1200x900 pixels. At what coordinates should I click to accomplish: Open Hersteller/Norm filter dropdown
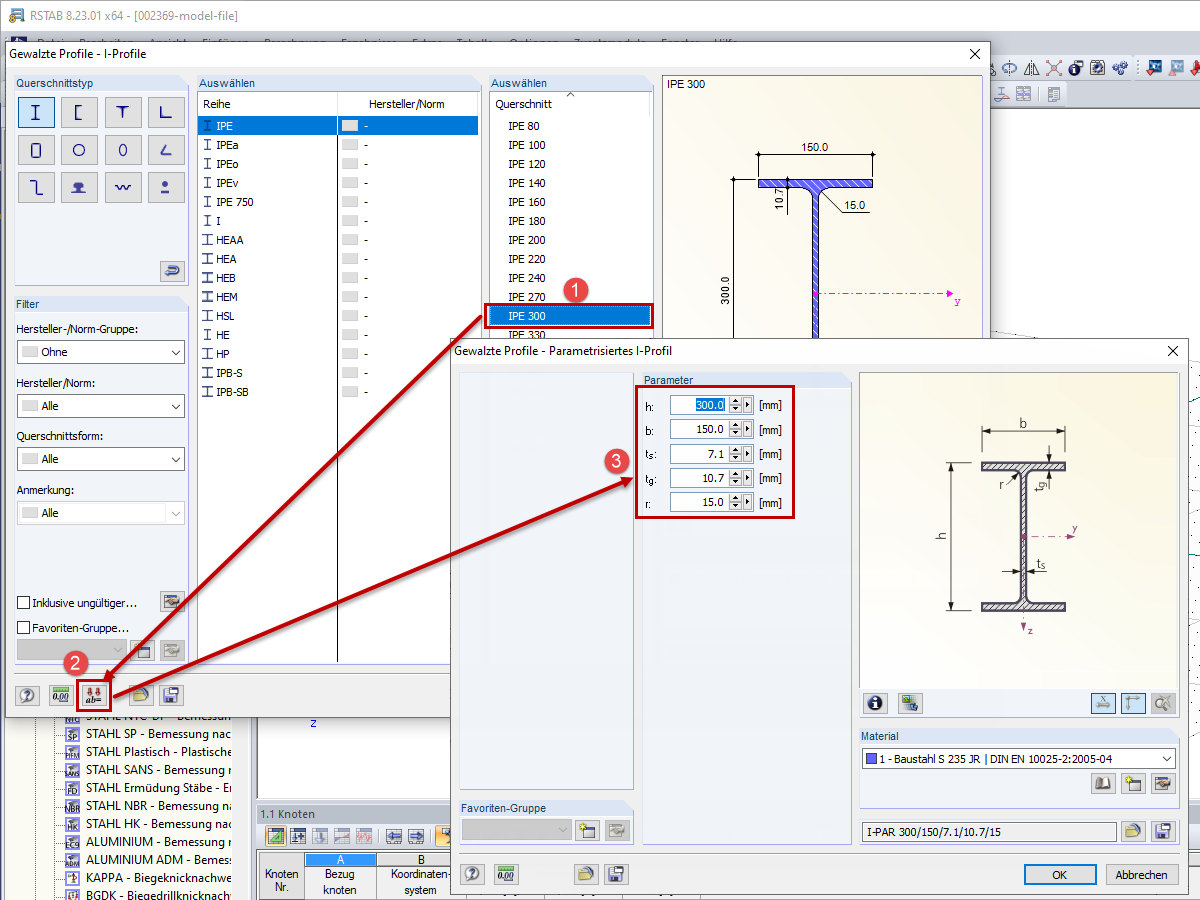100,407
